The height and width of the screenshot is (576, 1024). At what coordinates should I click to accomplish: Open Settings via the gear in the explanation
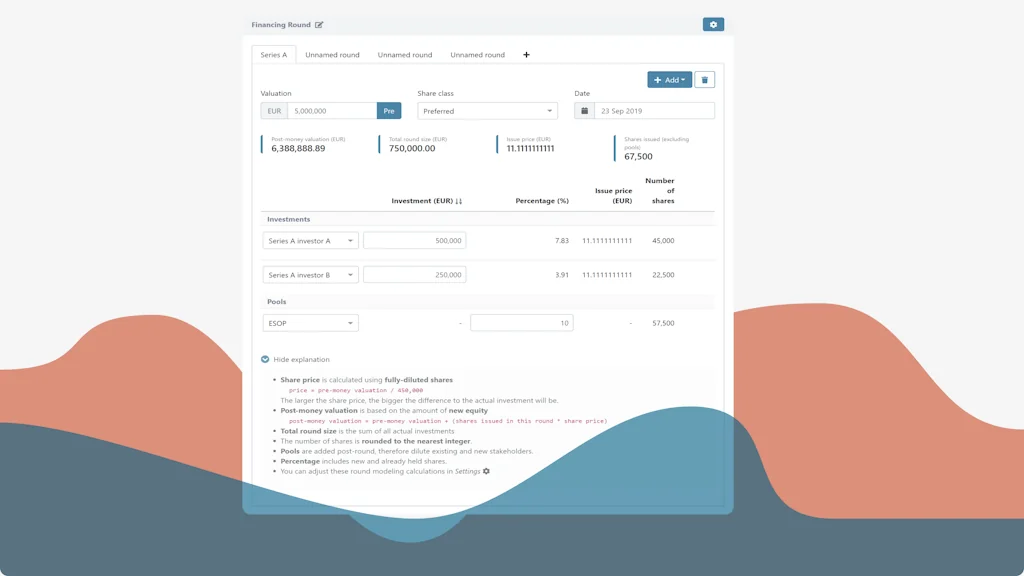(485, 471)
